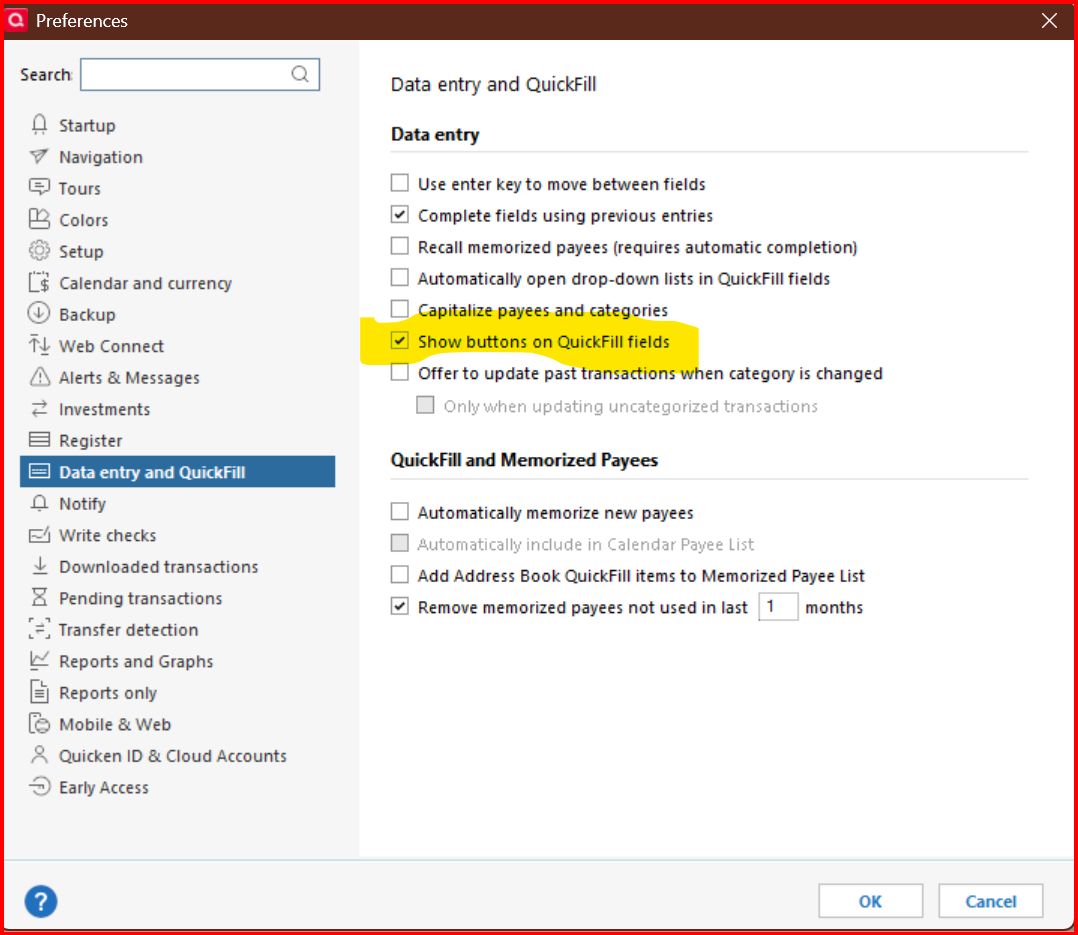Uncheck Remove memorized payees not used

pyautogui.click(x=399, y=606)
